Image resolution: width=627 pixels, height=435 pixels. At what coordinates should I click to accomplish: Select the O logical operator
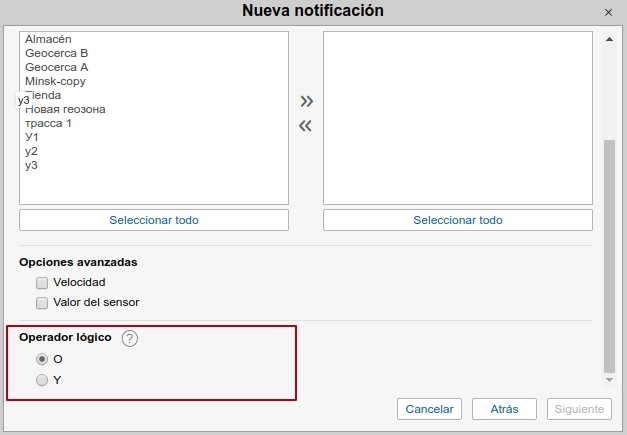tap(41, 359)
